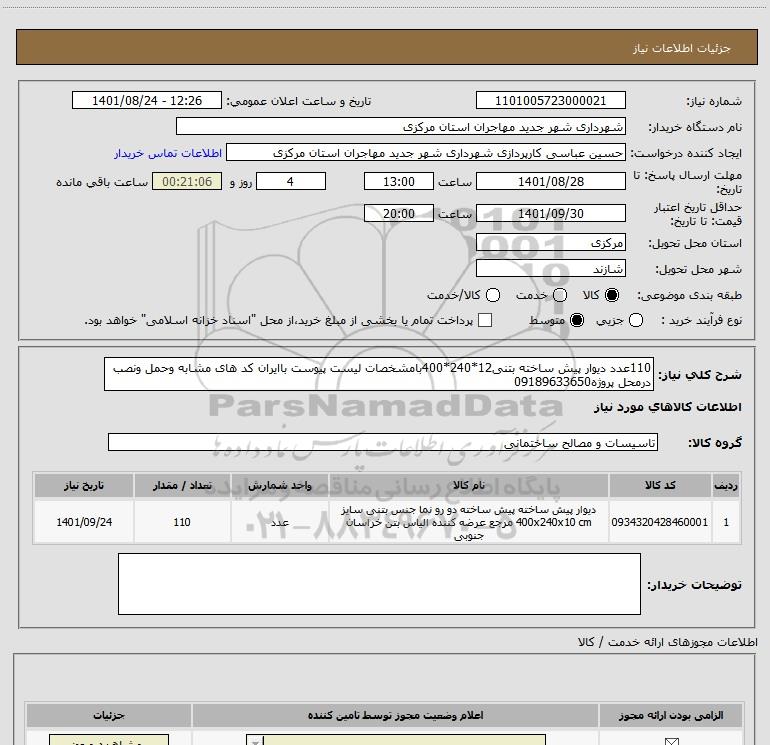770x745 pixels.
Task: Click the buyer organization name field
Action: click(401, 126)
